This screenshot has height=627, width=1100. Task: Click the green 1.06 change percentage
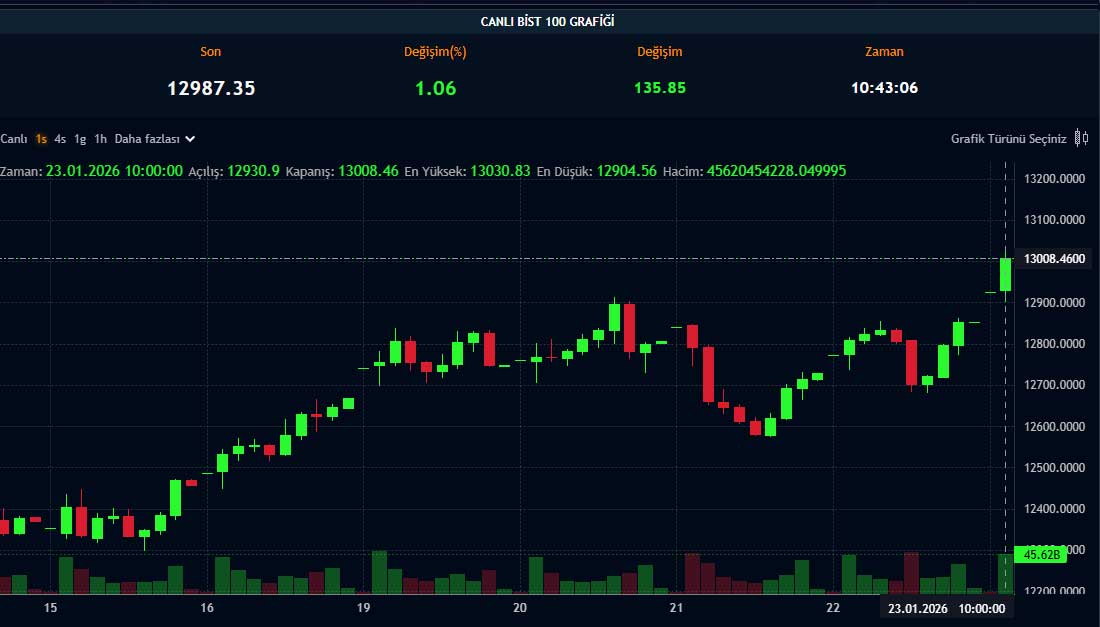coord(434,87)
